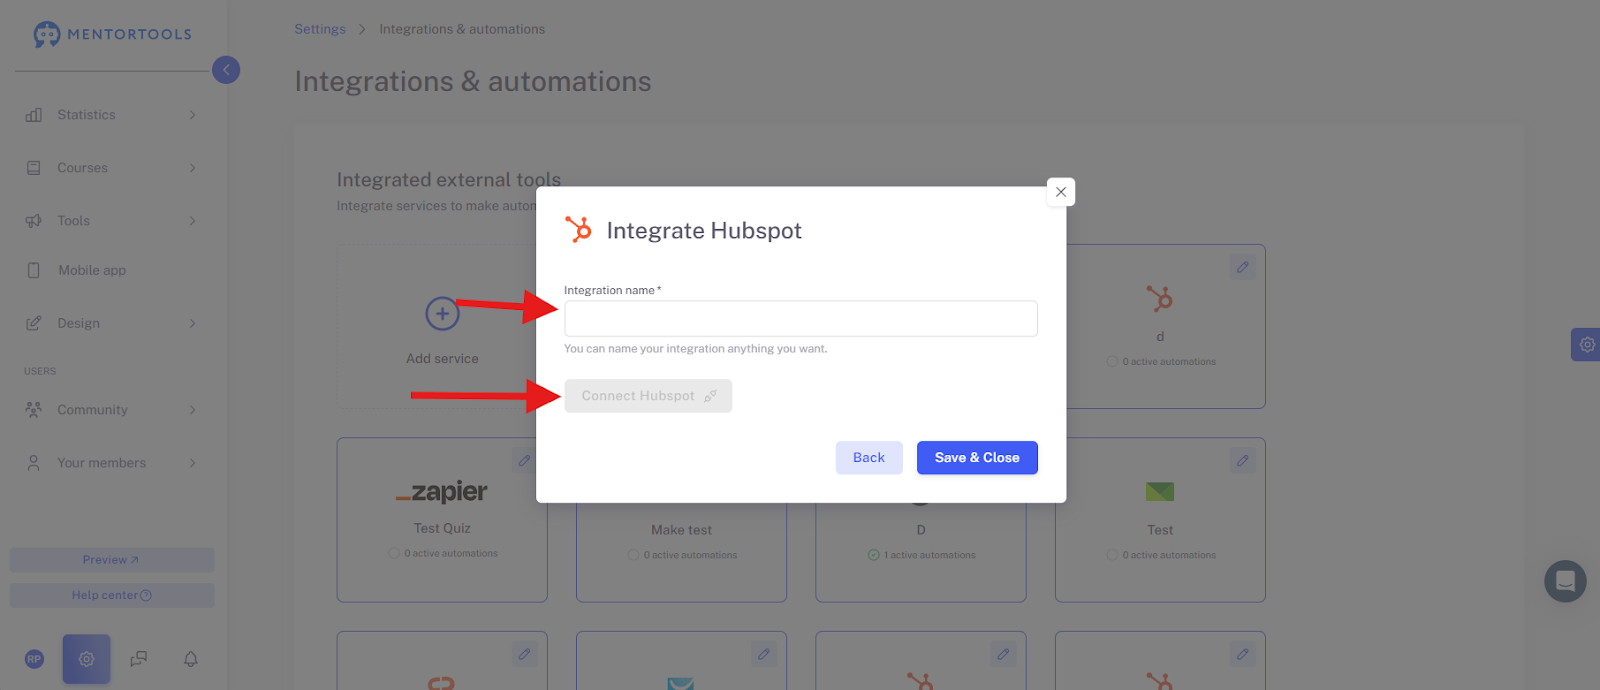Click Add service plus icon

[442, 314]
